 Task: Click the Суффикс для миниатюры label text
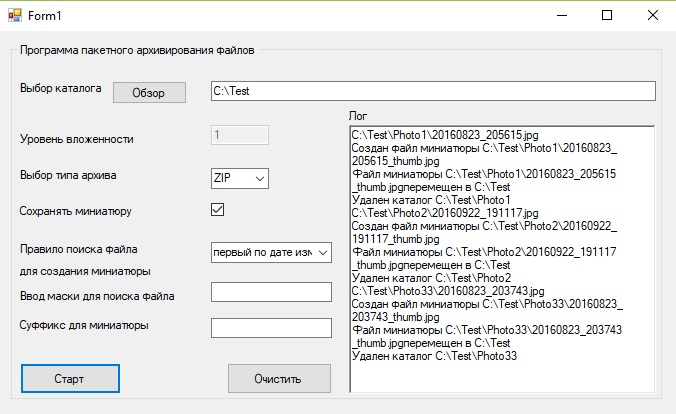point(84,325)
